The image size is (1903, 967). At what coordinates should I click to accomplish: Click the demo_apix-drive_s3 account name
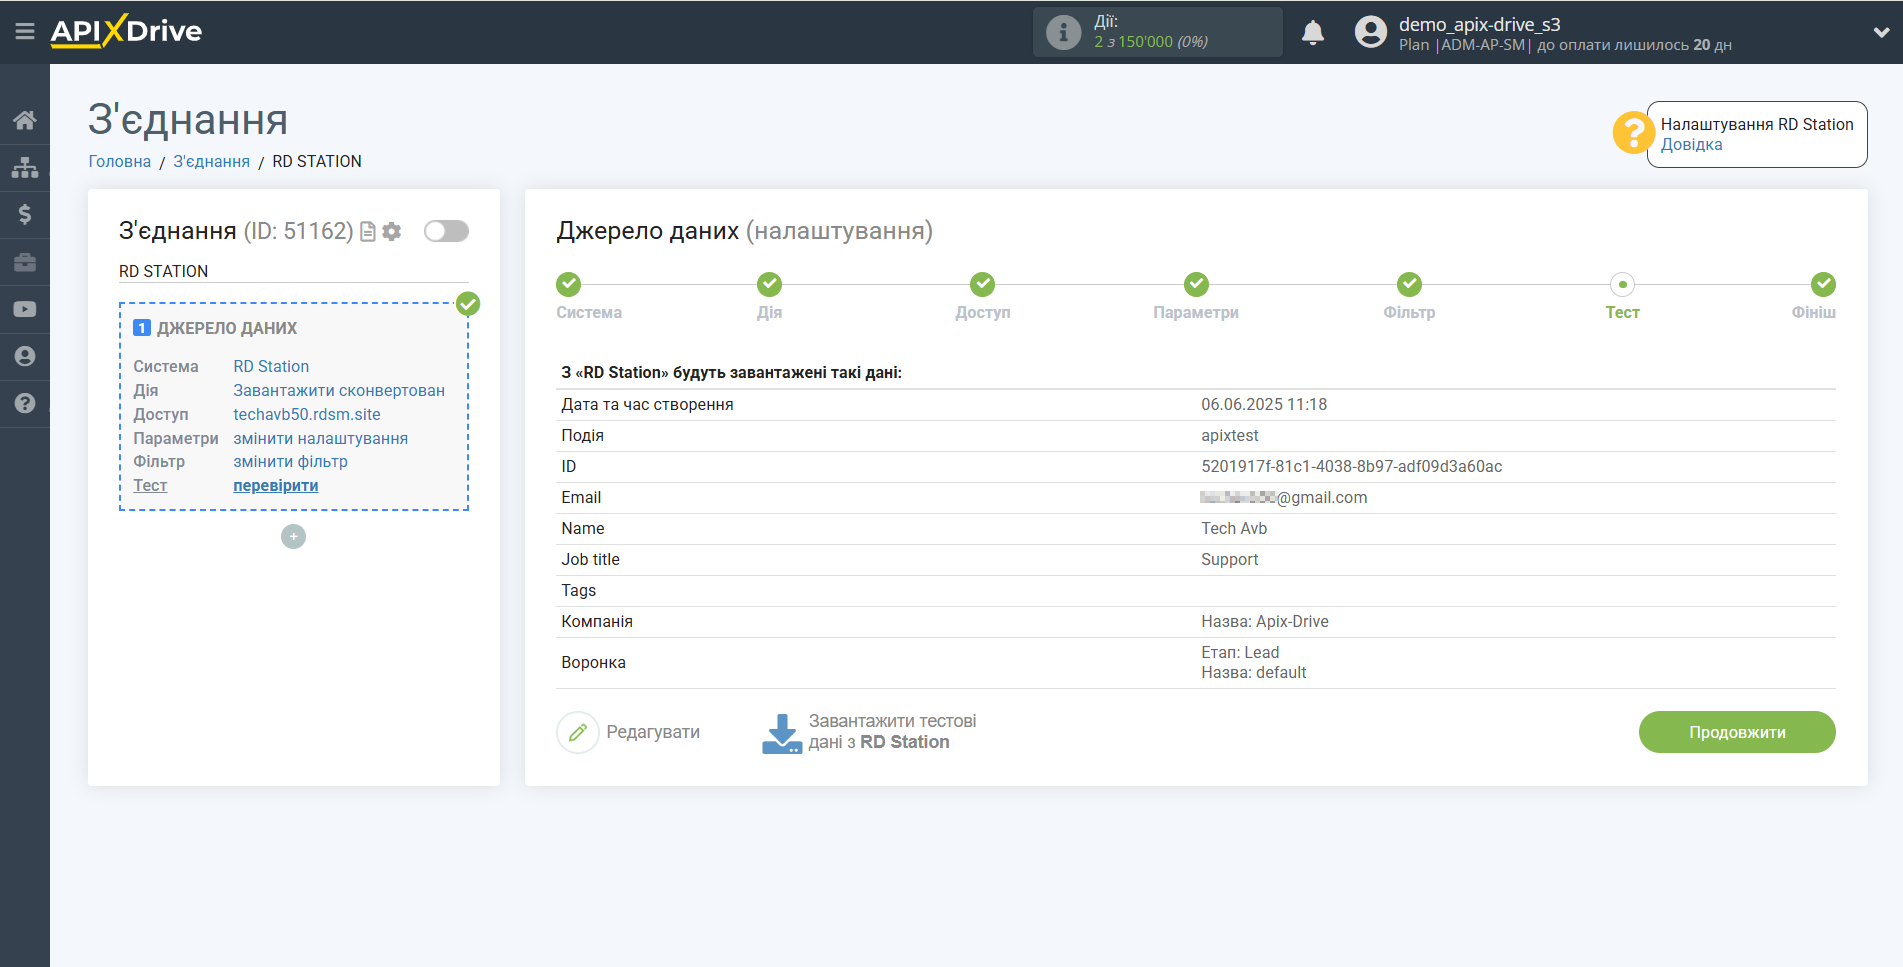(1479, 24)
